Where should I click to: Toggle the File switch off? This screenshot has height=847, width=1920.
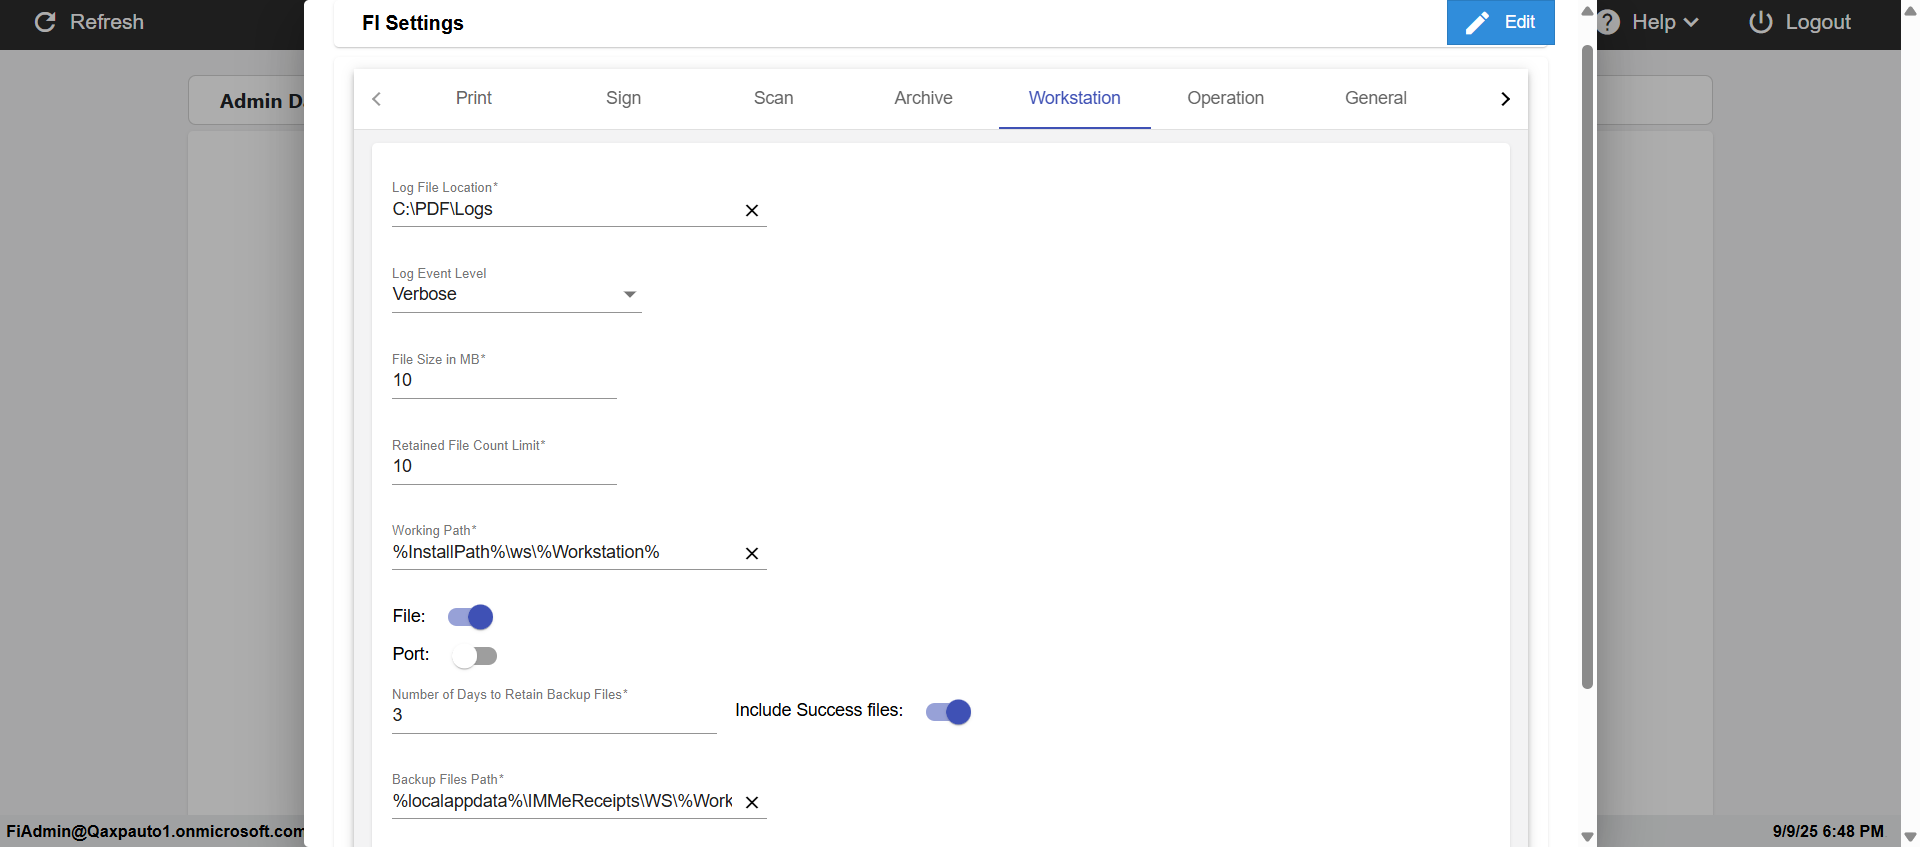[470, 617]
